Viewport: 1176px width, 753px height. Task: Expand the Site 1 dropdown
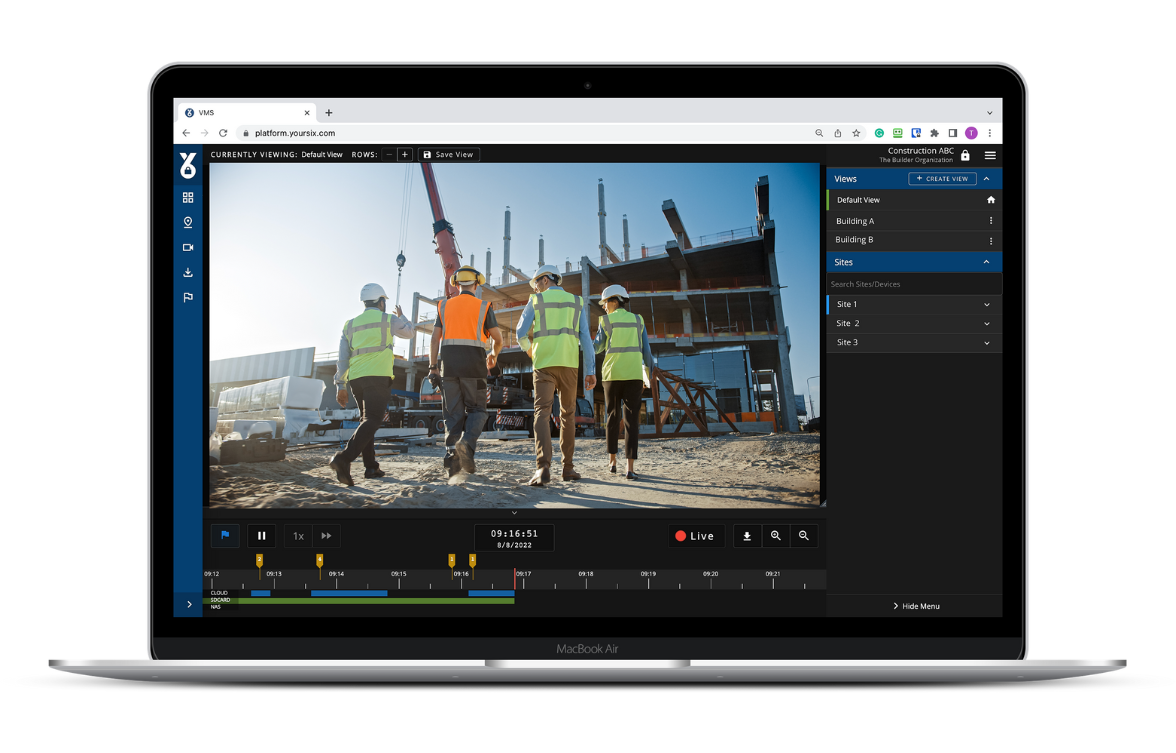(x=986, y=305)
